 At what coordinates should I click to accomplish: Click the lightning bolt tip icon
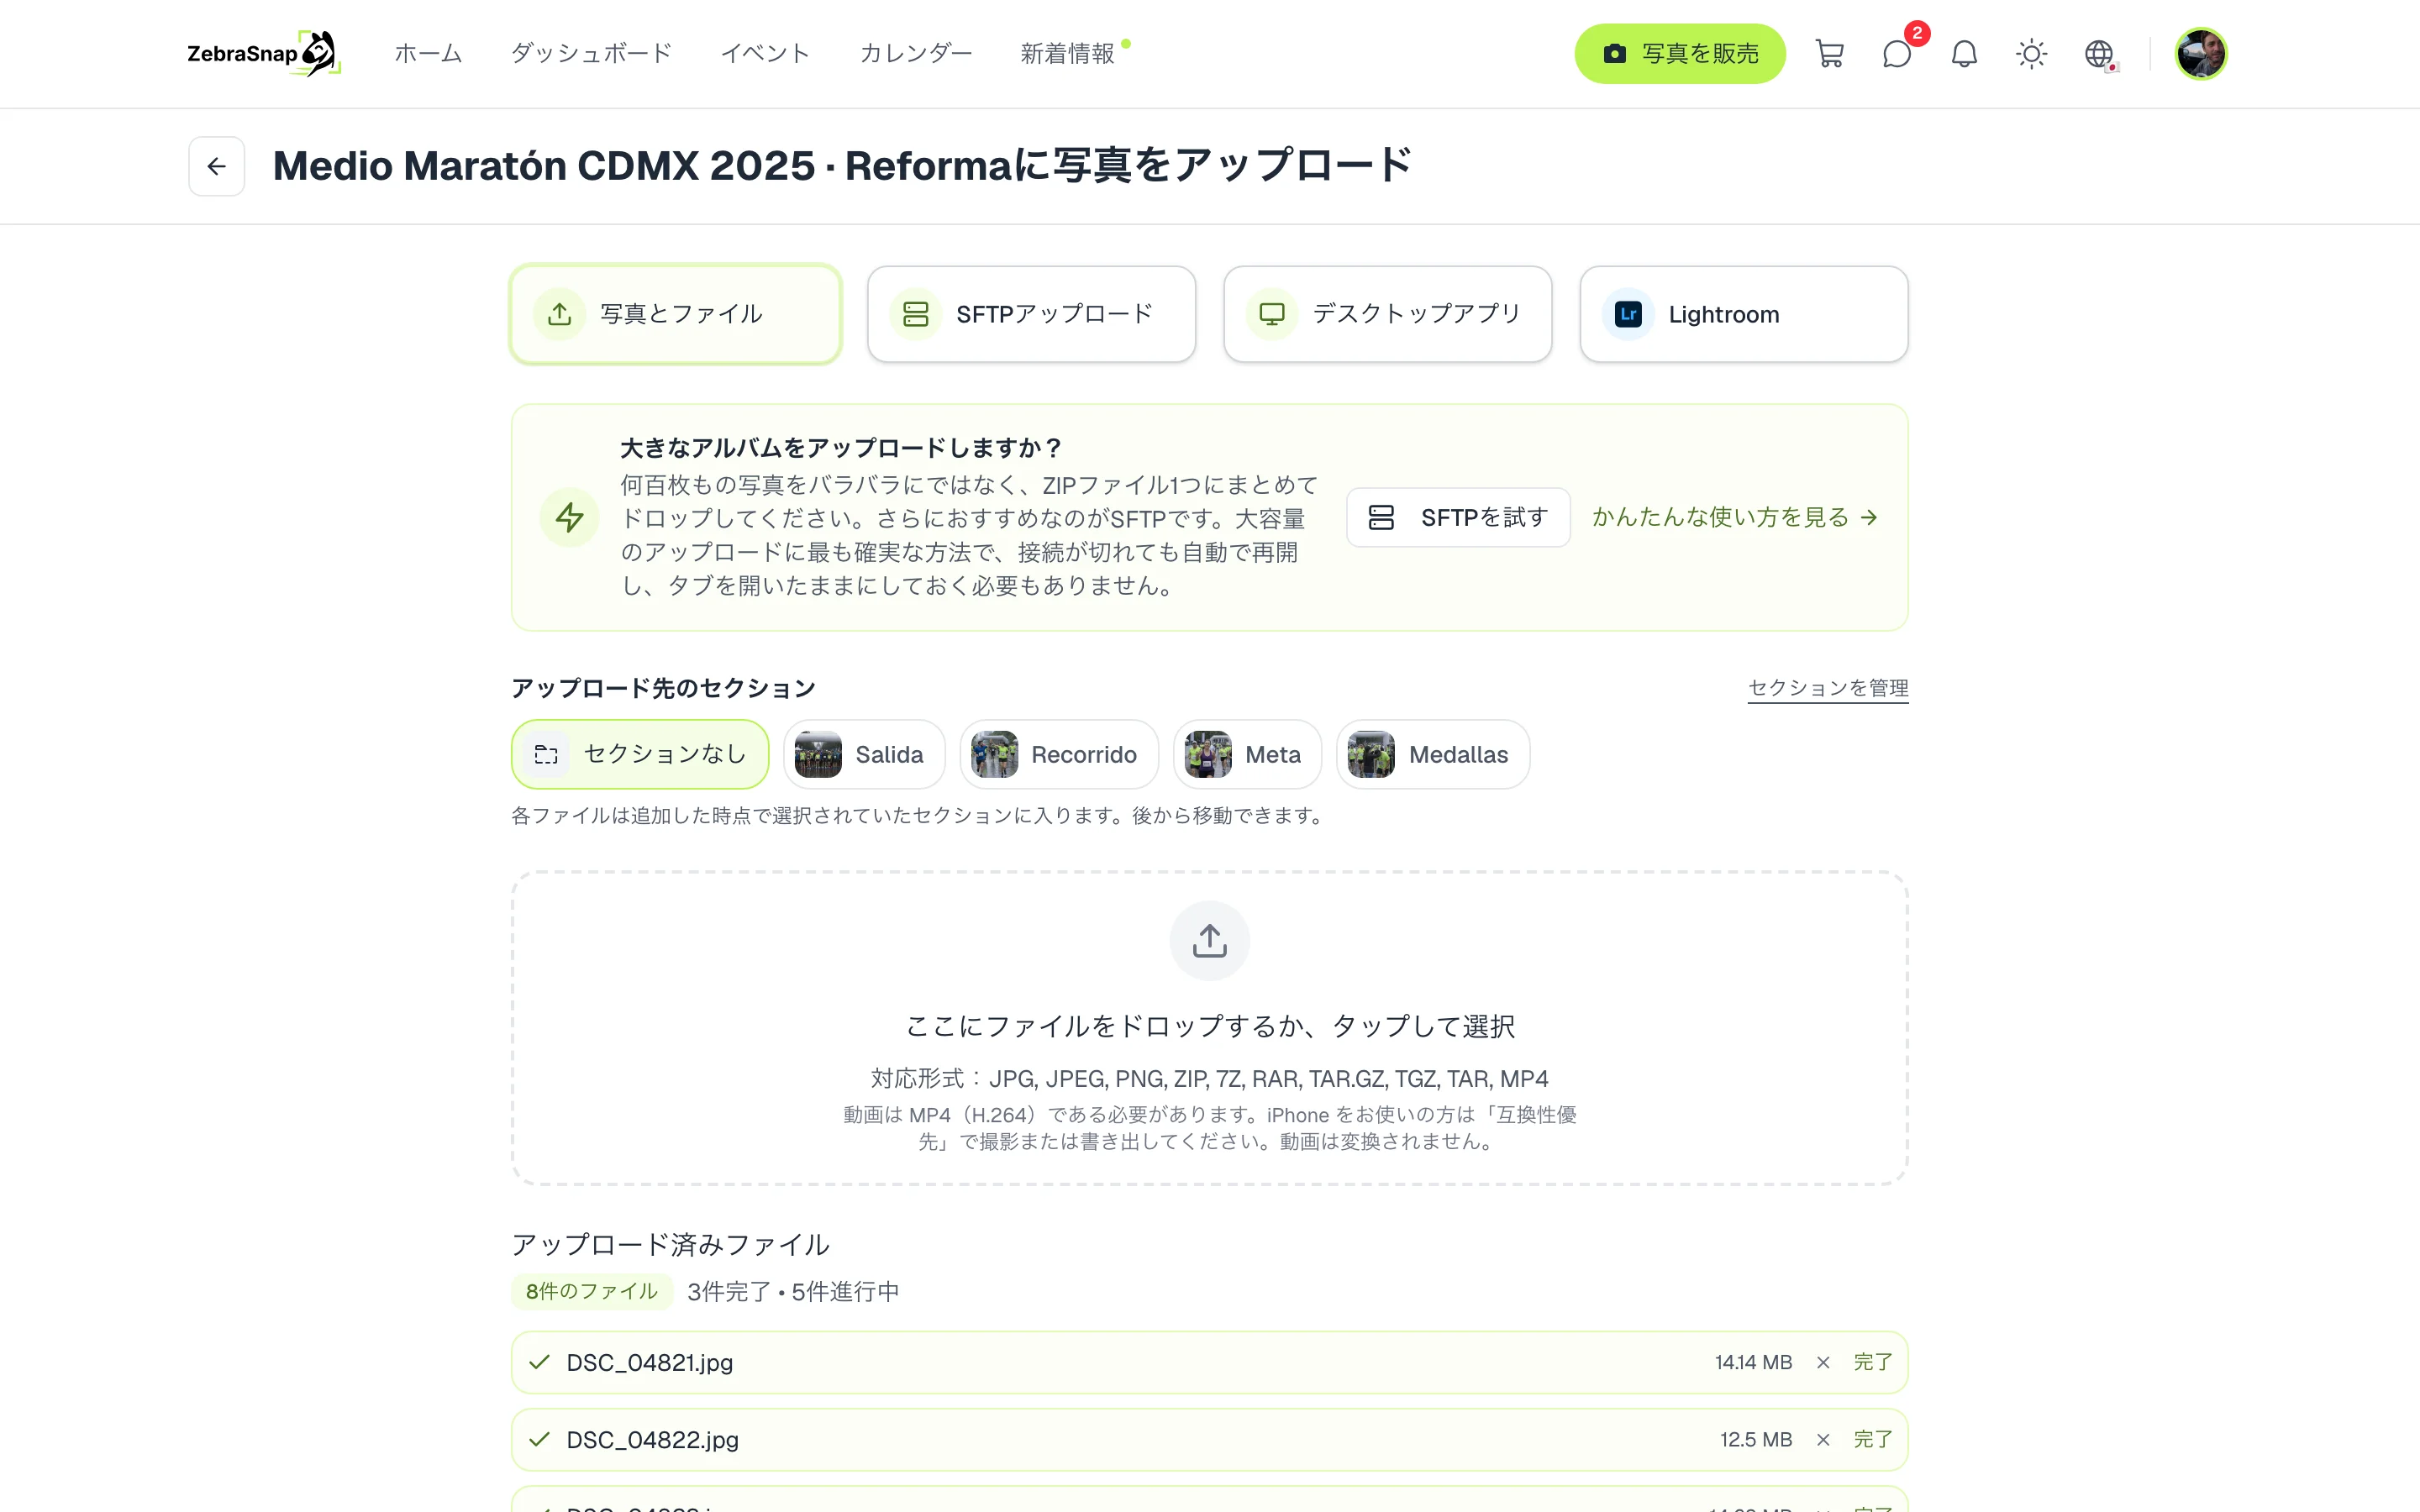(569, 517)
